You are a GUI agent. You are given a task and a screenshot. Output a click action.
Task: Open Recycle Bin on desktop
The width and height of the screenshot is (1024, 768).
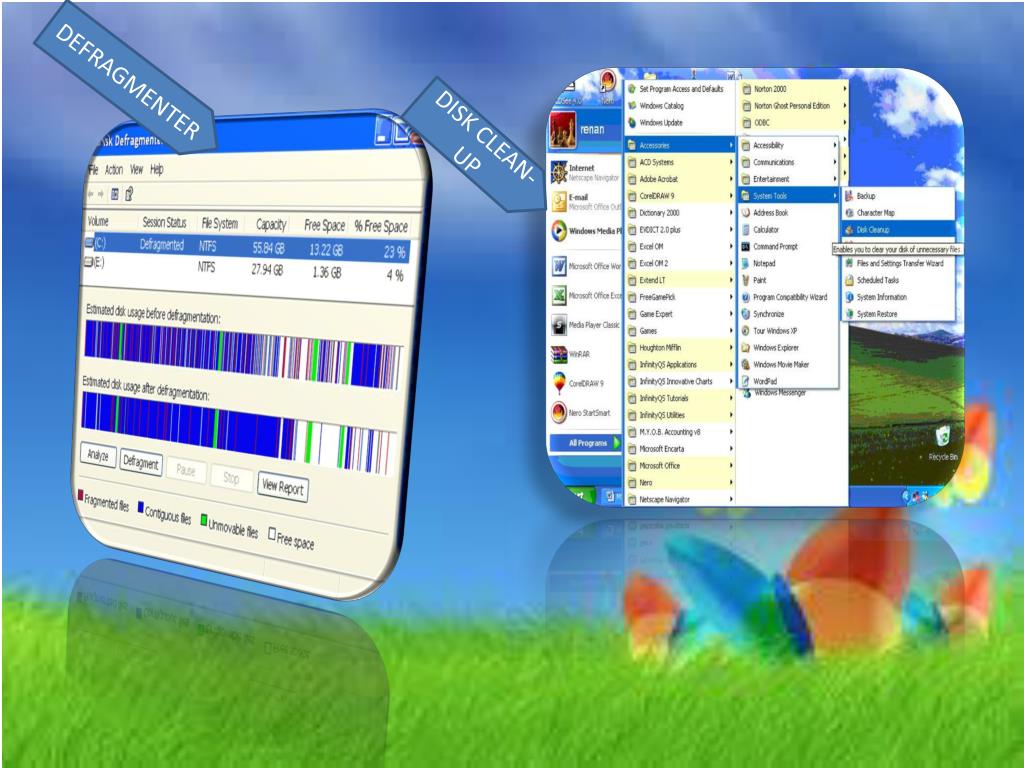(x=943, y=443)
